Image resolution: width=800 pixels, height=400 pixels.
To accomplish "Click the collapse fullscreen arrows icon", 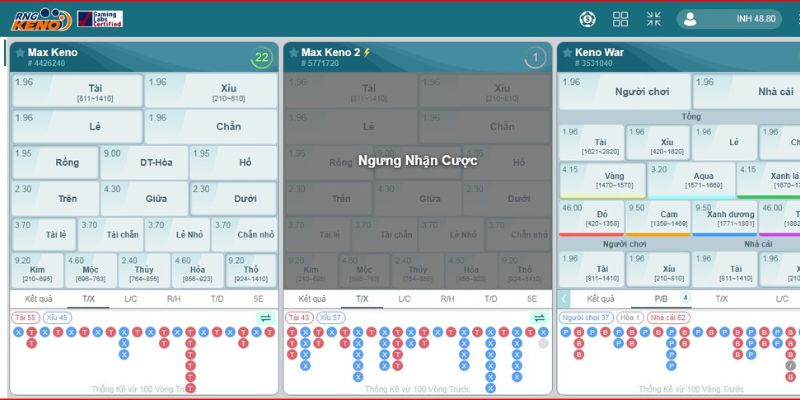I will click(x=653, y=19).
